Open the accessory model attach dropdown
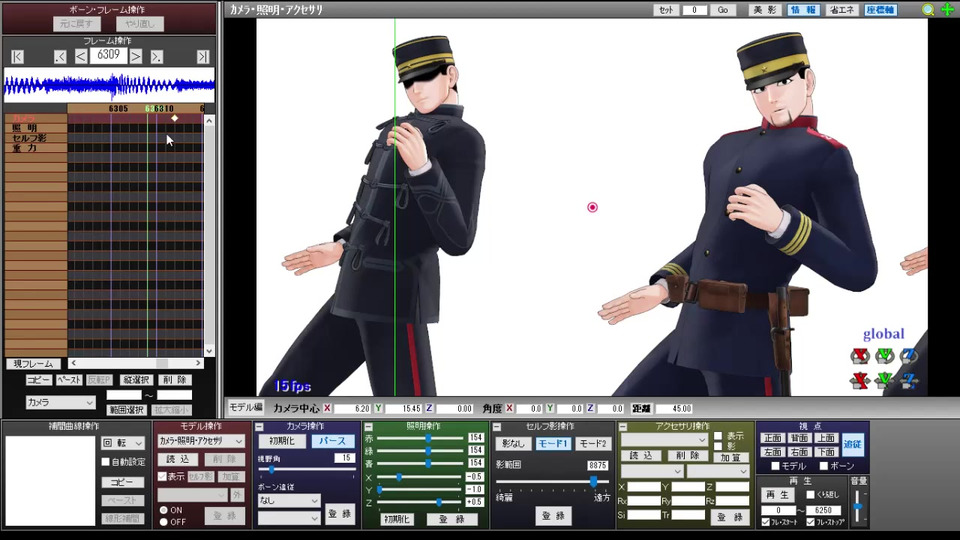960x540 pixels. [x=651, y=471]
